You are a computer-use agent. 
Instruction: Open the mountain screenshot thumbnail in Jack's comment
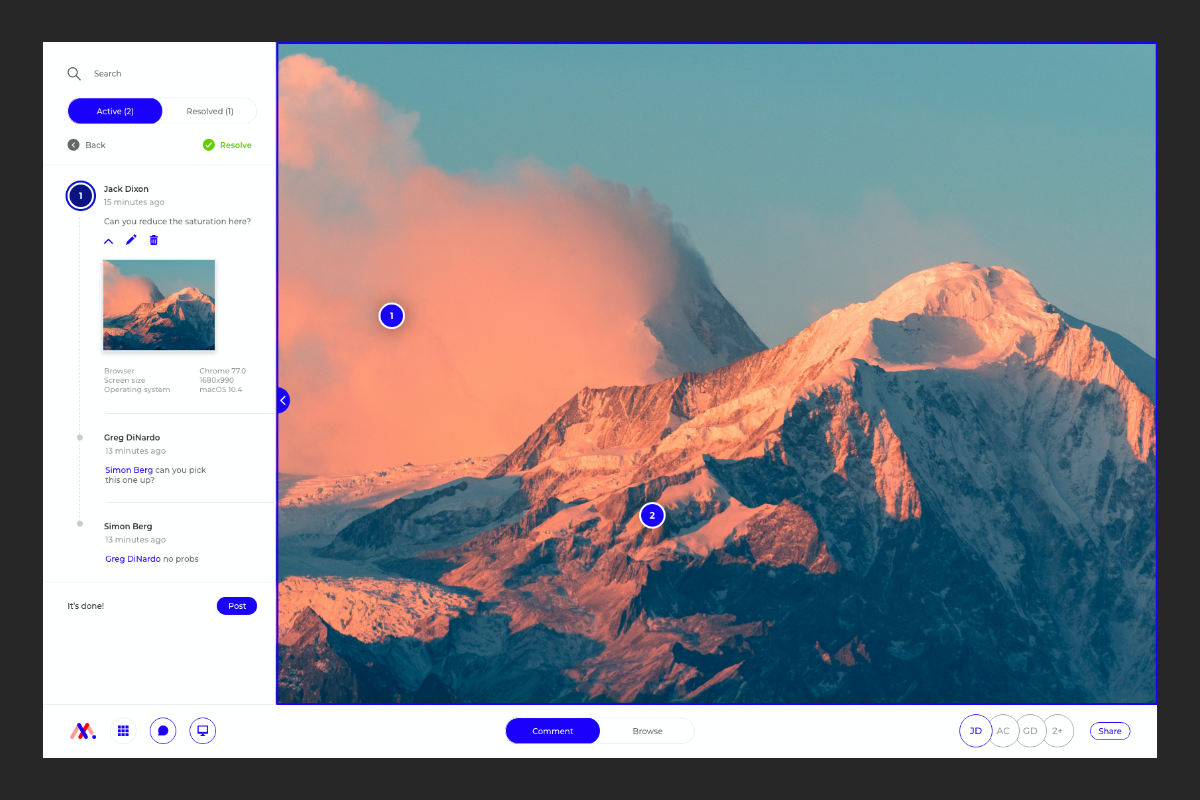tap(158, 304)
